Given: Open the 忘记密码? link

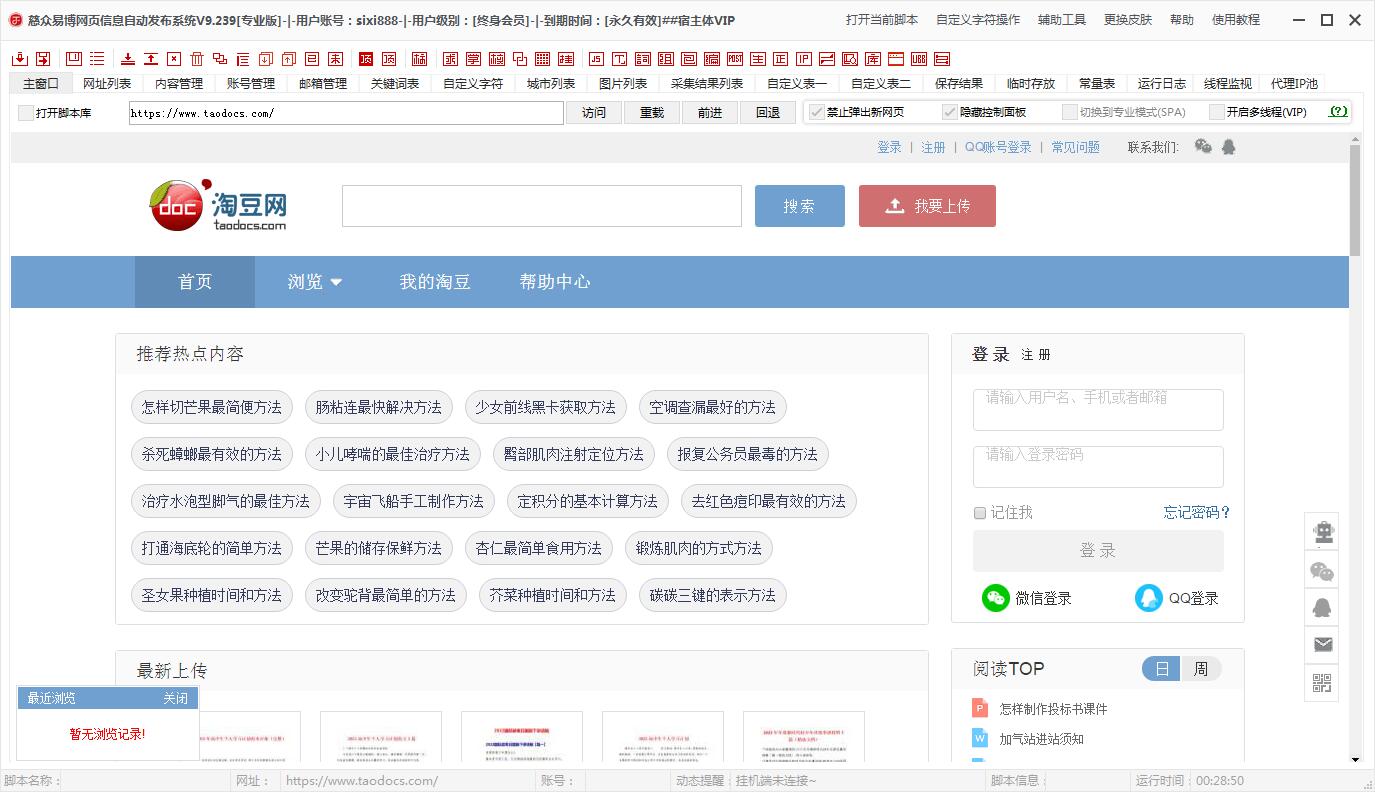Looking at the screenshot, I should [1197, 512].
